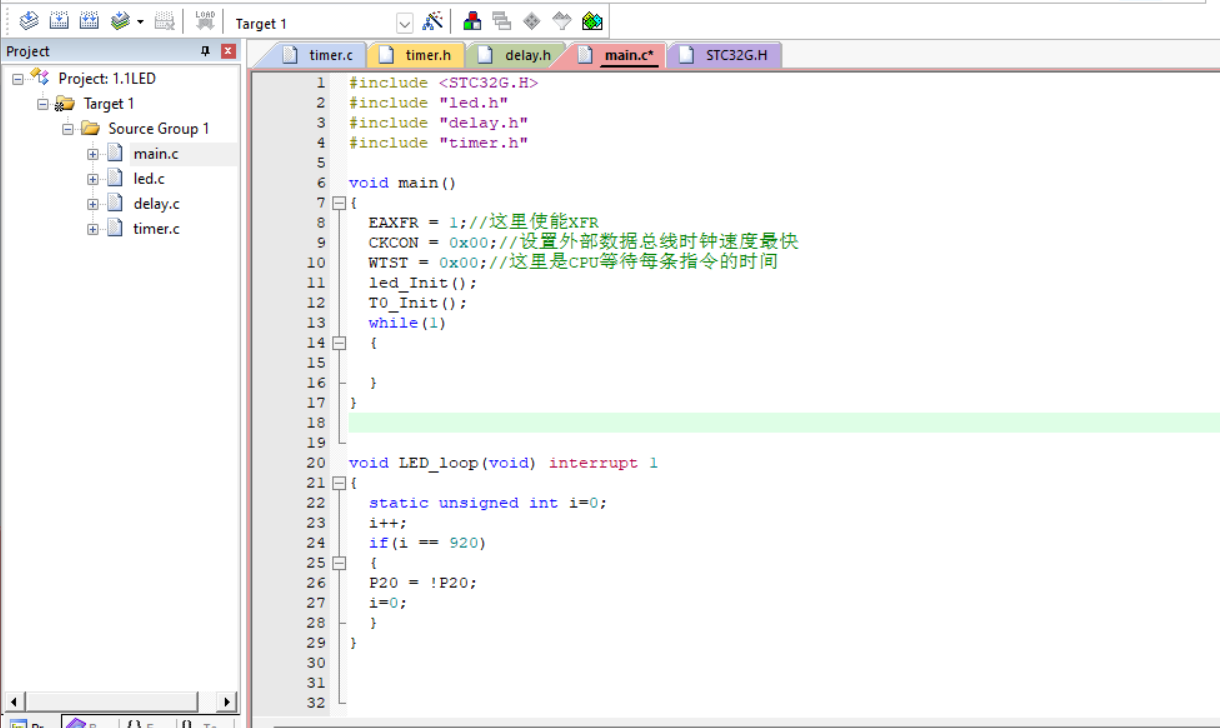The width and height of the screenshot is (1220, 728).
Task: Click the LOAD download-to-flash icon
Action: (x=205, y=21)
